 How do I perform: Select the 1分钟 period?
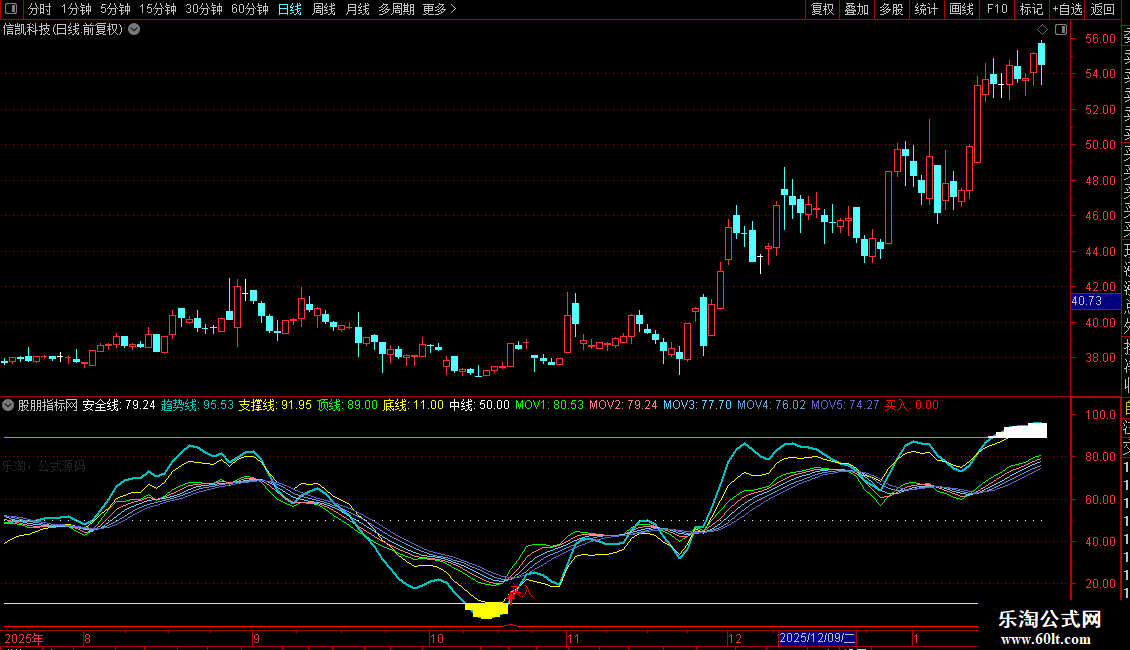[x=76, y=9]
